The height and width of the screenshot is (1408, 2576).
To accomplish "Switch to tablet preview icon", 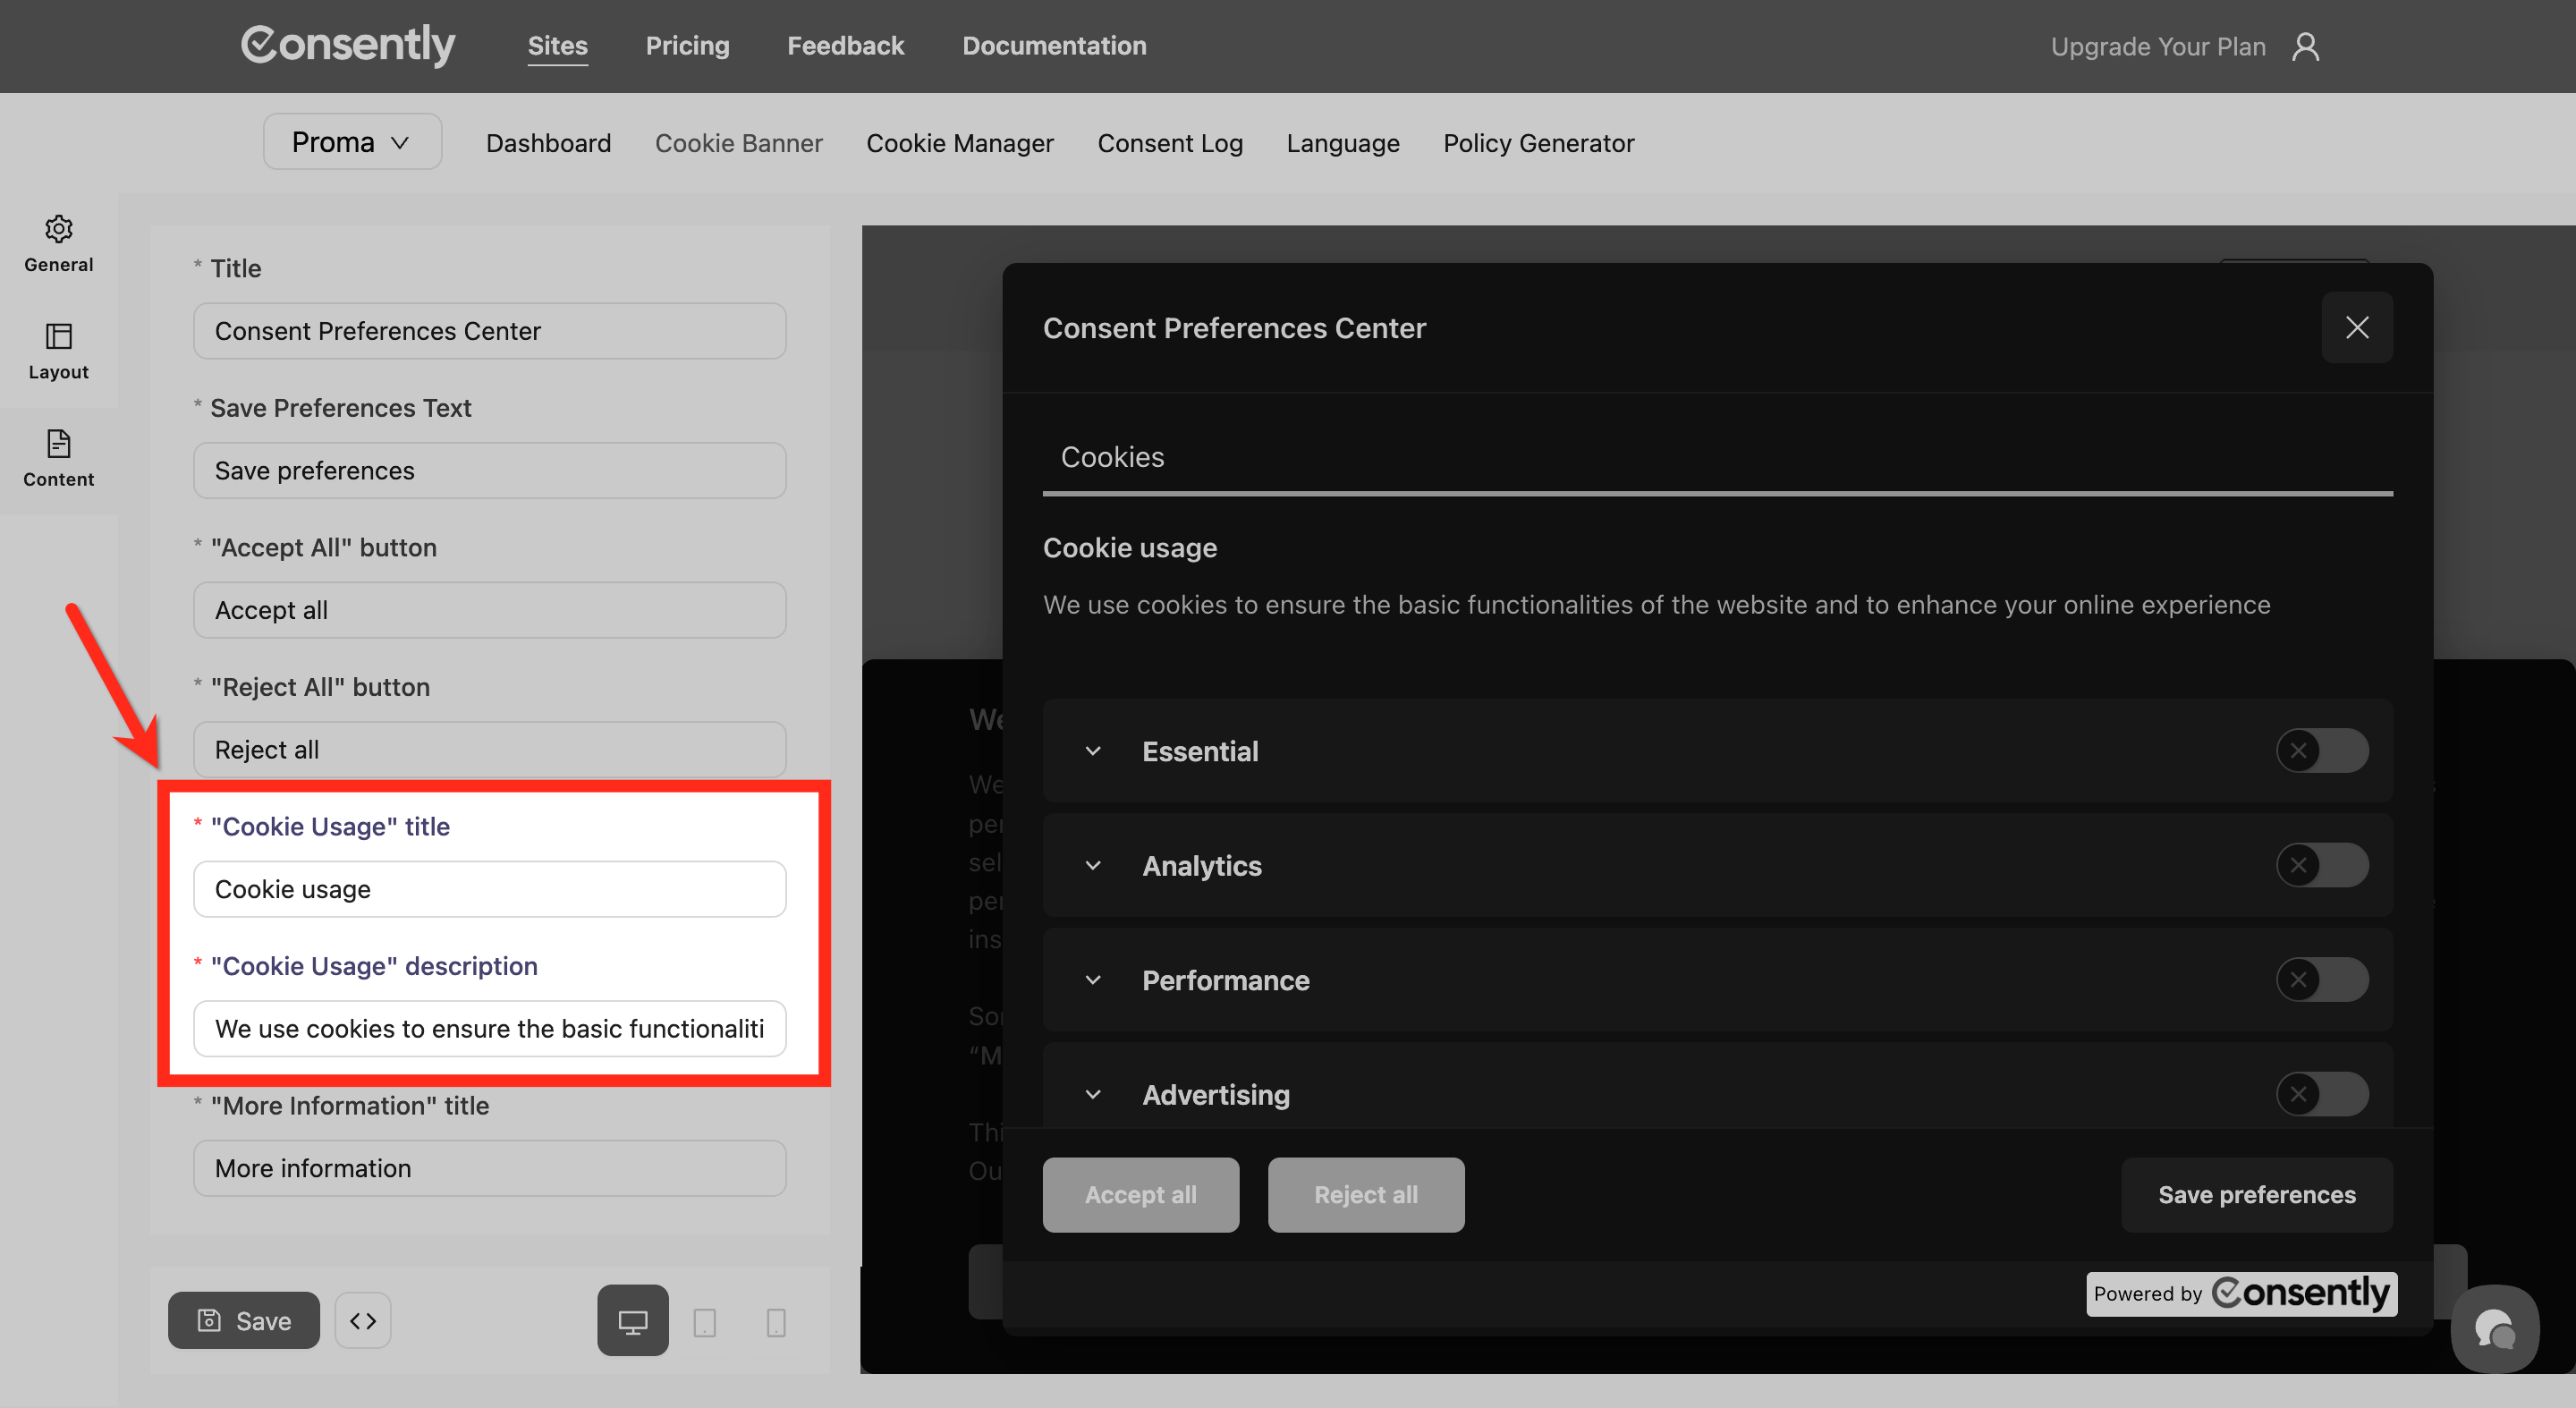I will pos(704,1322).
